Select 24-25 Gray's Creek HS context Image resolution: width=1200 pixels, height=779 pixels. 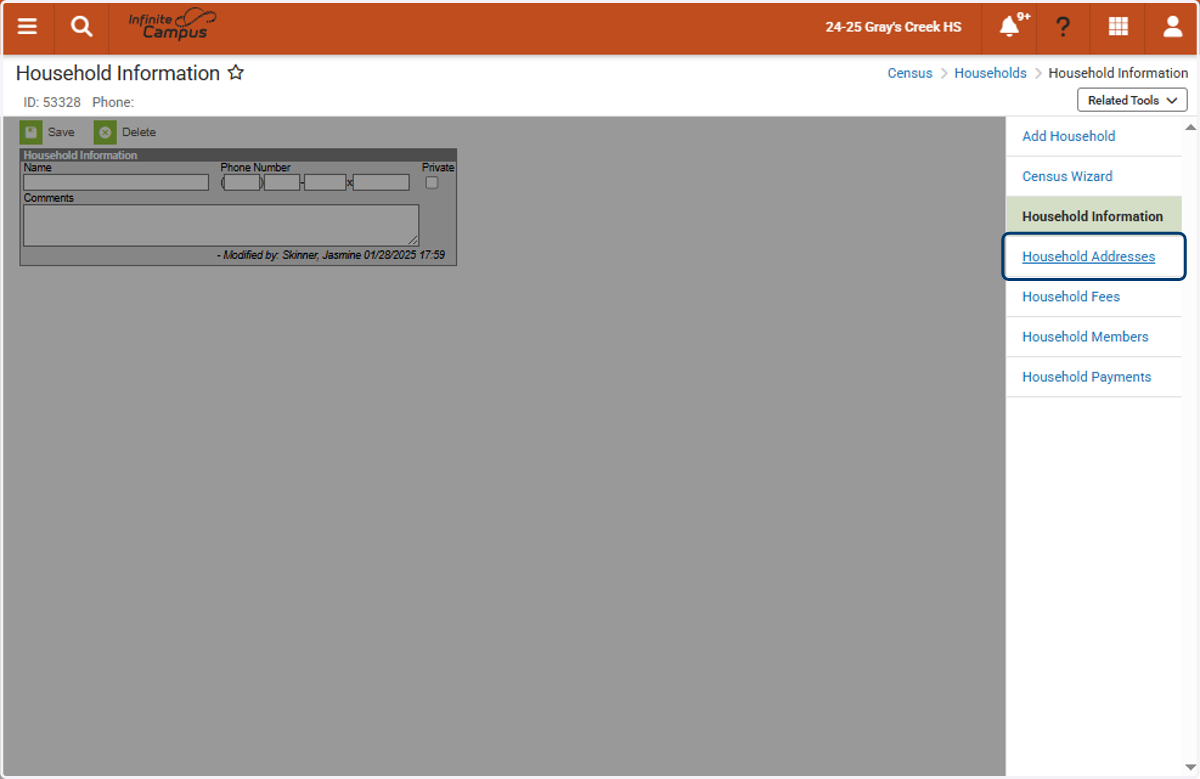point(893,27)
